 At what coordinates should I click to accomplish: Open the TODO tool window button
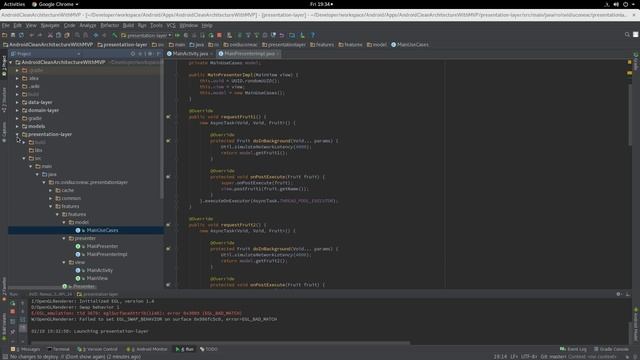(209, 349)
